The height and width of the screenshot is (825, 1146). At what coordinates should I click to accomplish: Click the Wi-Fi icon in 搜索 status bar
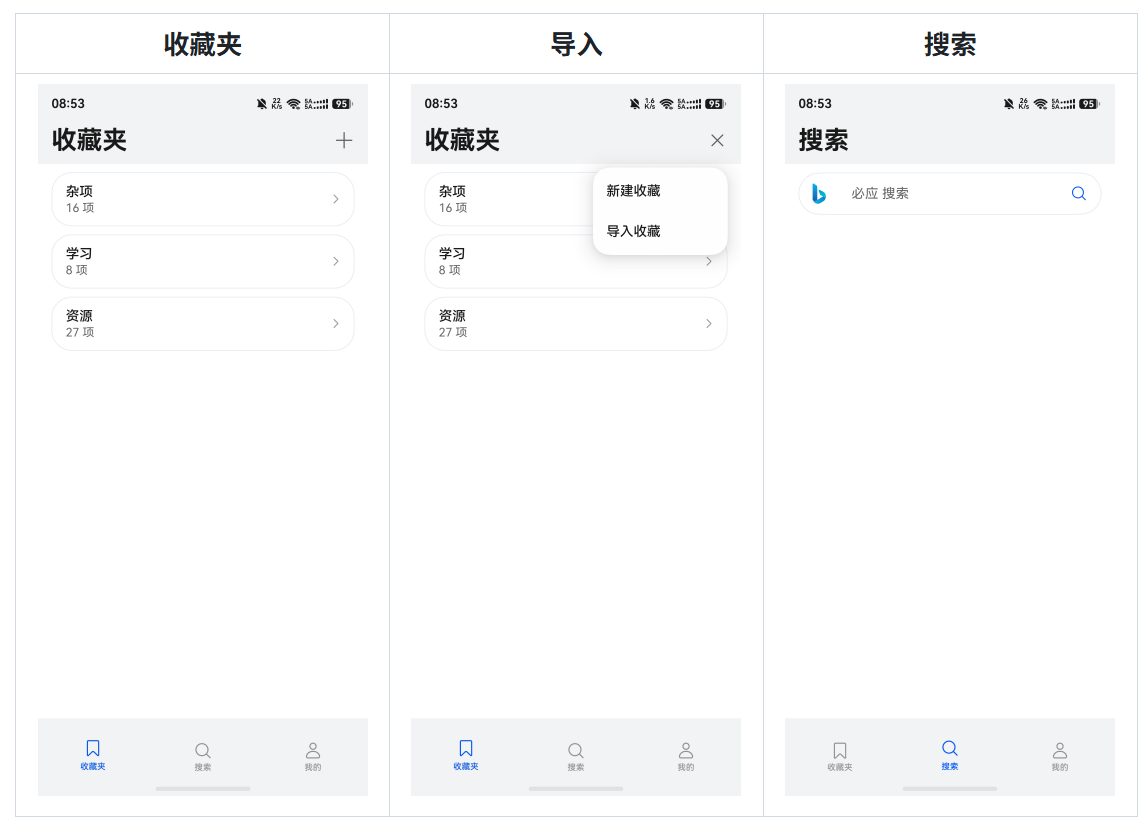1041,104
